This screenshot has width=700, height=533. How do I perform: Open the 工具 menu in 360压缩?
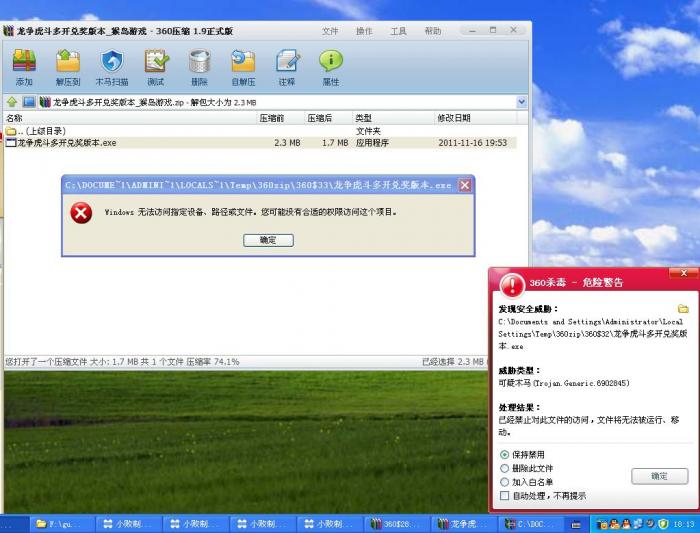click(399, 31)
